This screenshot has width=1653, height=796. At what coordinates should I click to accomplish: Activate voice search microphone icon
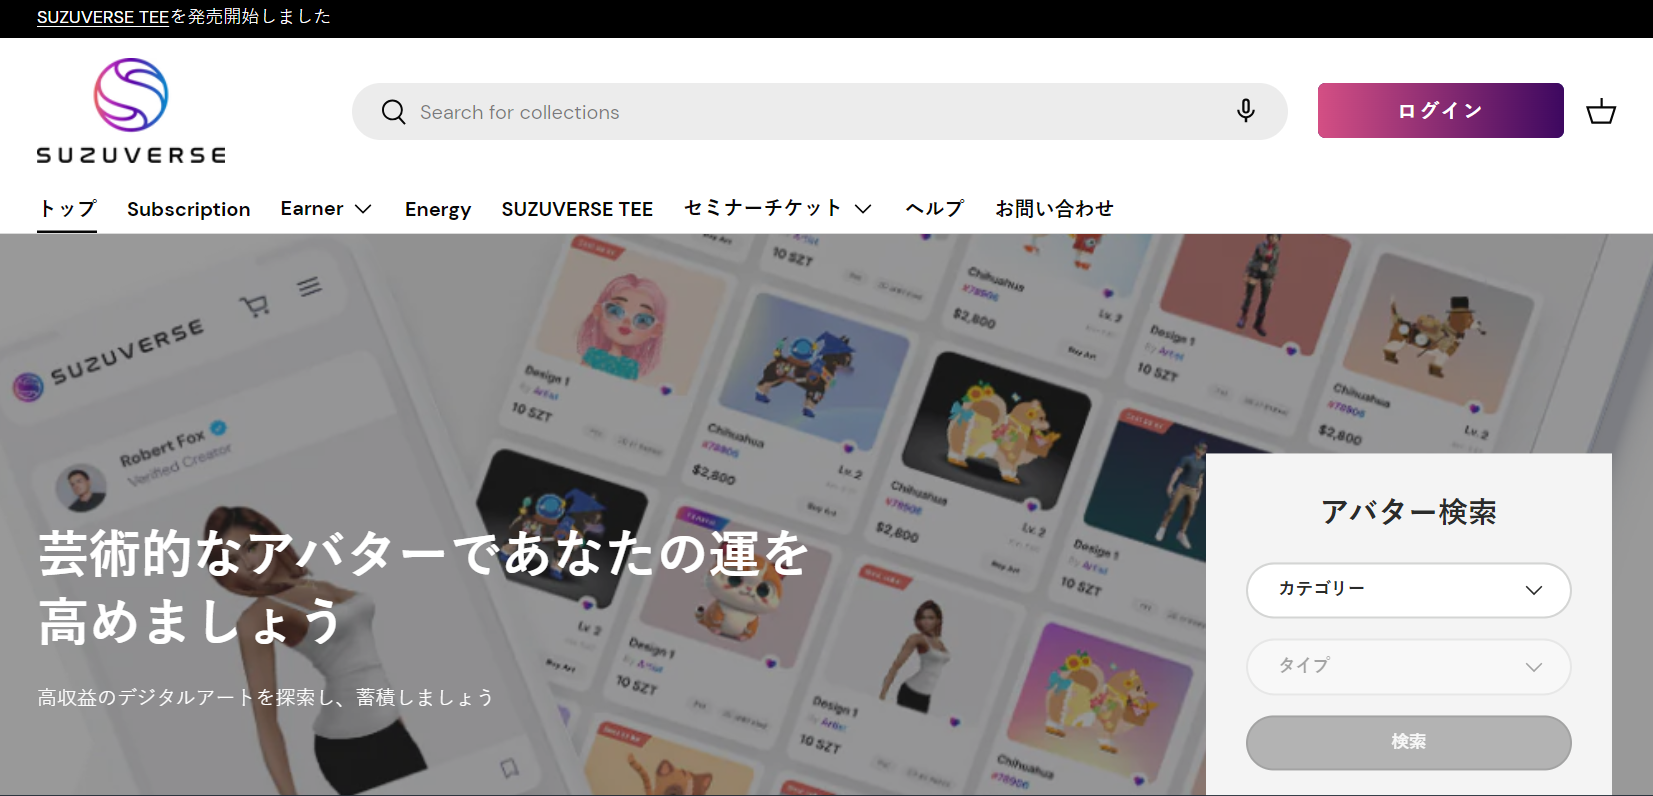pyautogui.click(x=1245, y=111)
